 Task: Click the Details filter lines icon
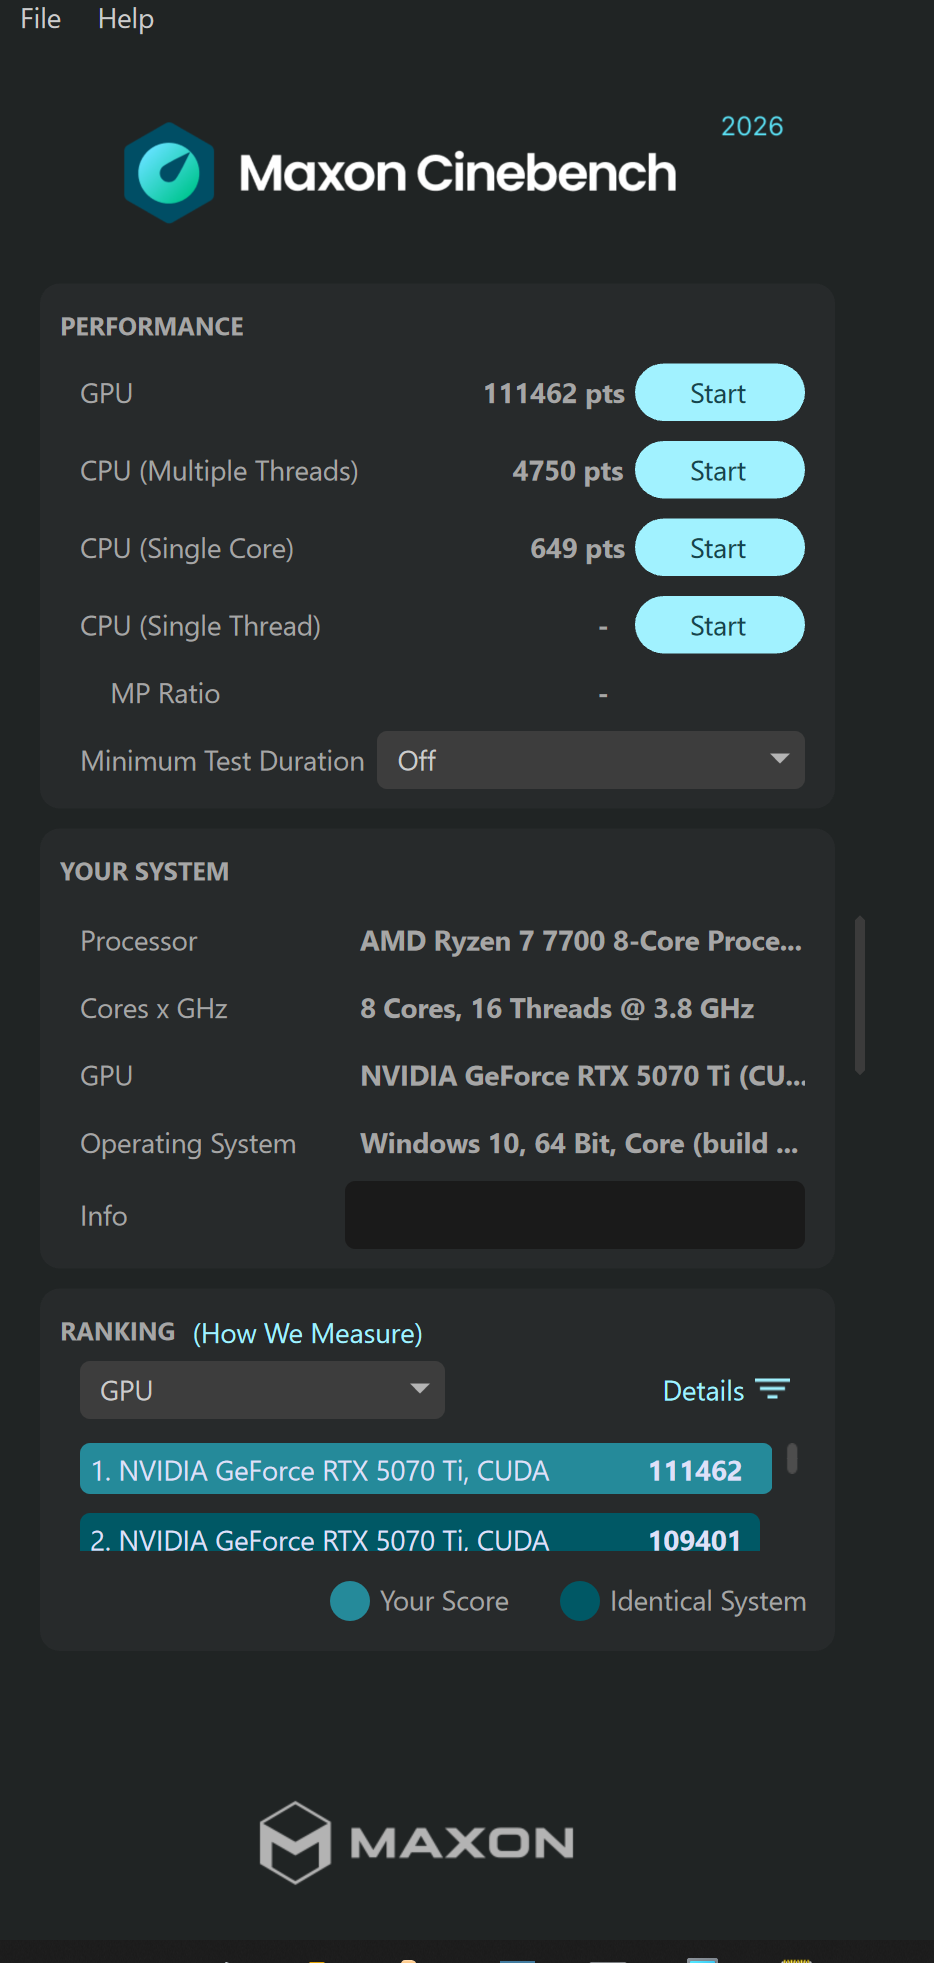pyautogui.click(x=772, y=1389)
